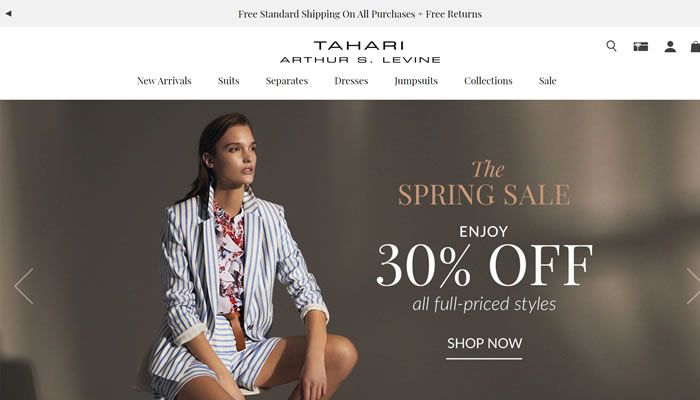Open the account profile icon
700x400 pixels.
click(670, 46)
